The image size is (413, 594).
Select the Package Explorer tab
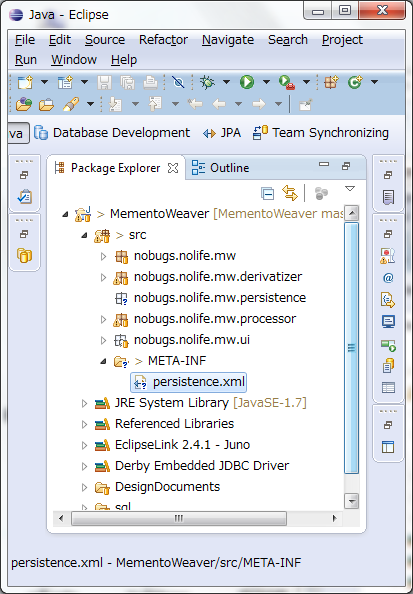pyautogui.click(x=116, y=168)
